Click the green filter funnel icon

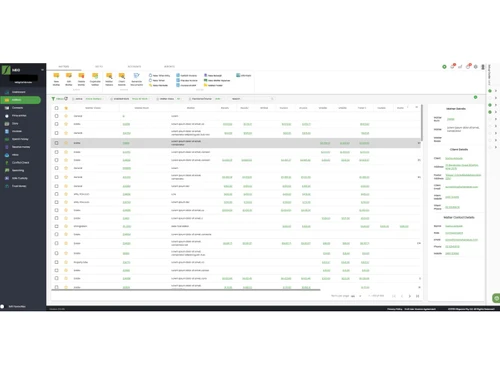pos(53,99)
